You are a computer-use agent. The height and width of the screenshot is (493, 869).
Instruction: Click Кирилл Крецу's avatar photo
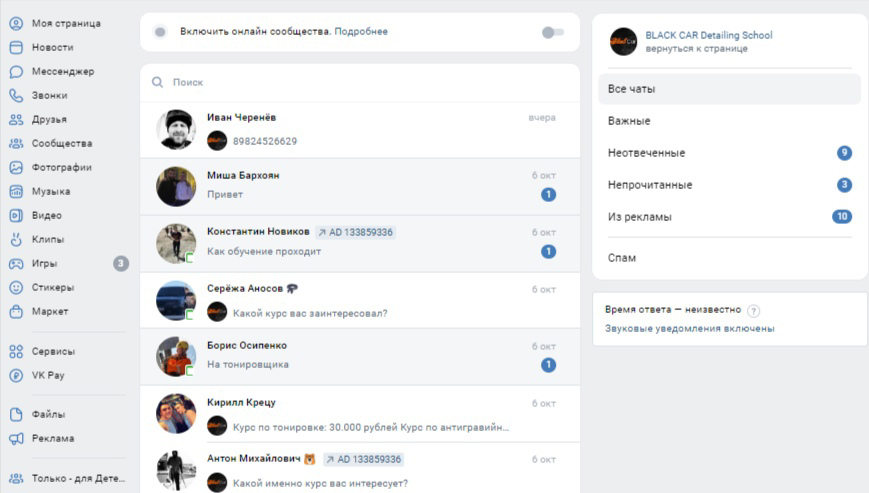(176, 414)
